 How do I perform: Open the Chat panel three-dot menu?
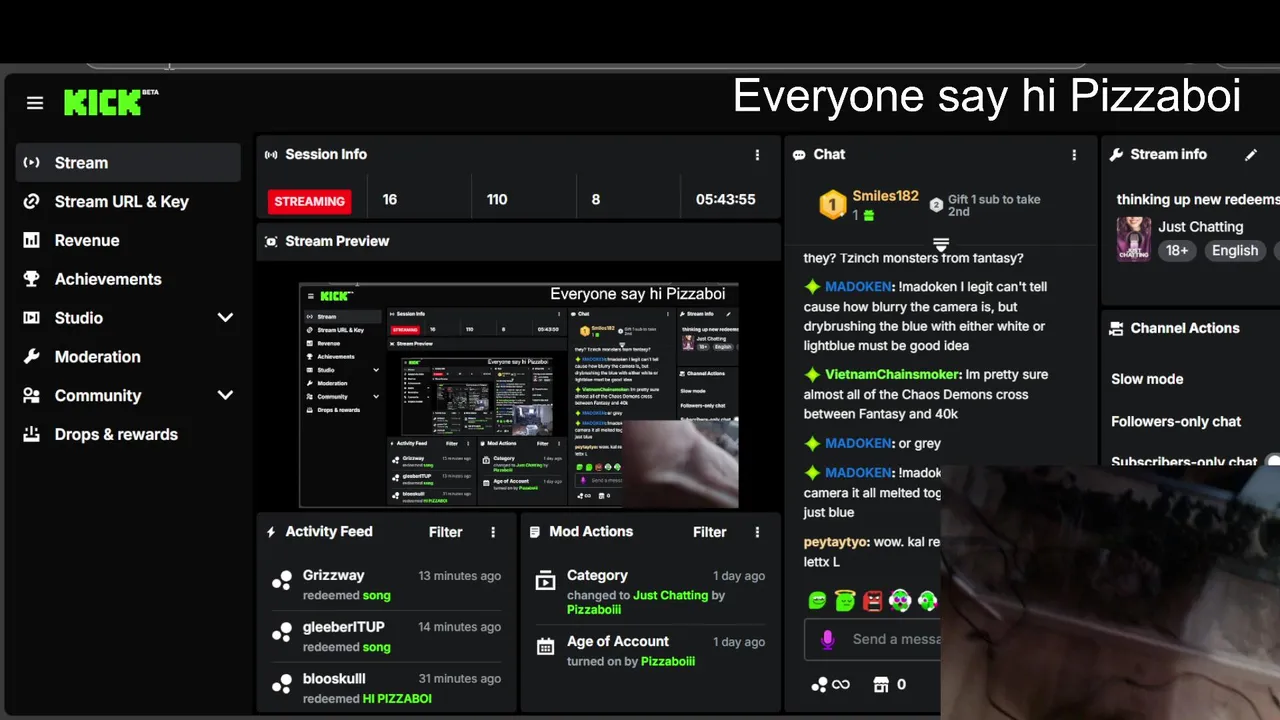[1074, 155]
